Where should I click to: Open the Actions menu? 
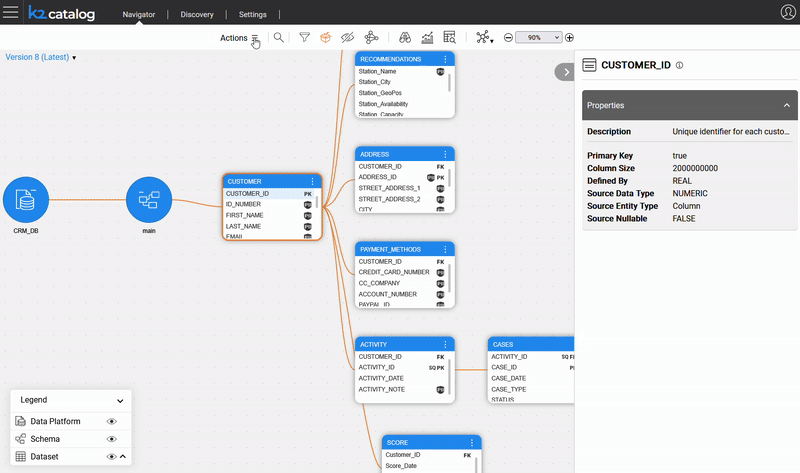240,38
